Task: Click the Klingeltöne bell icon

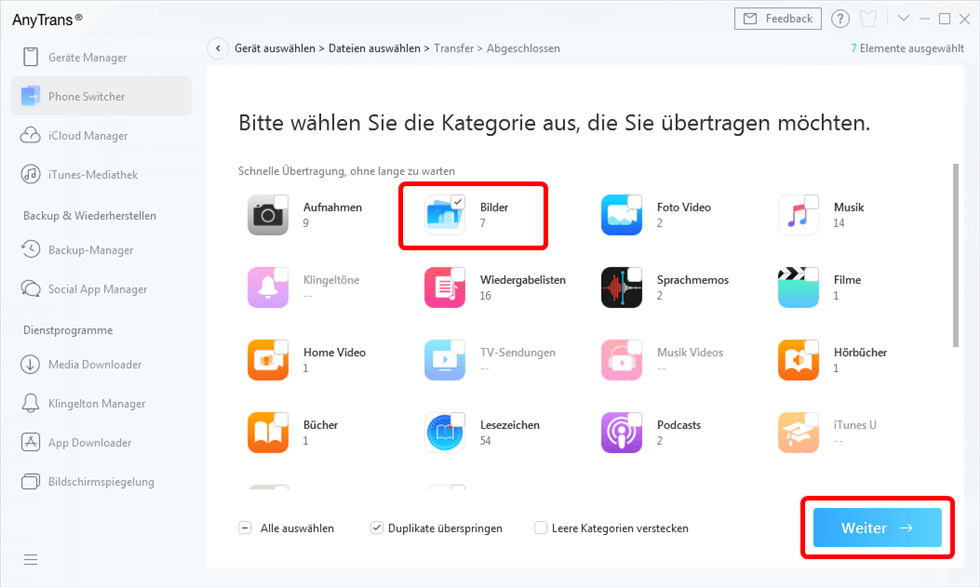Action: click(268, 288)
